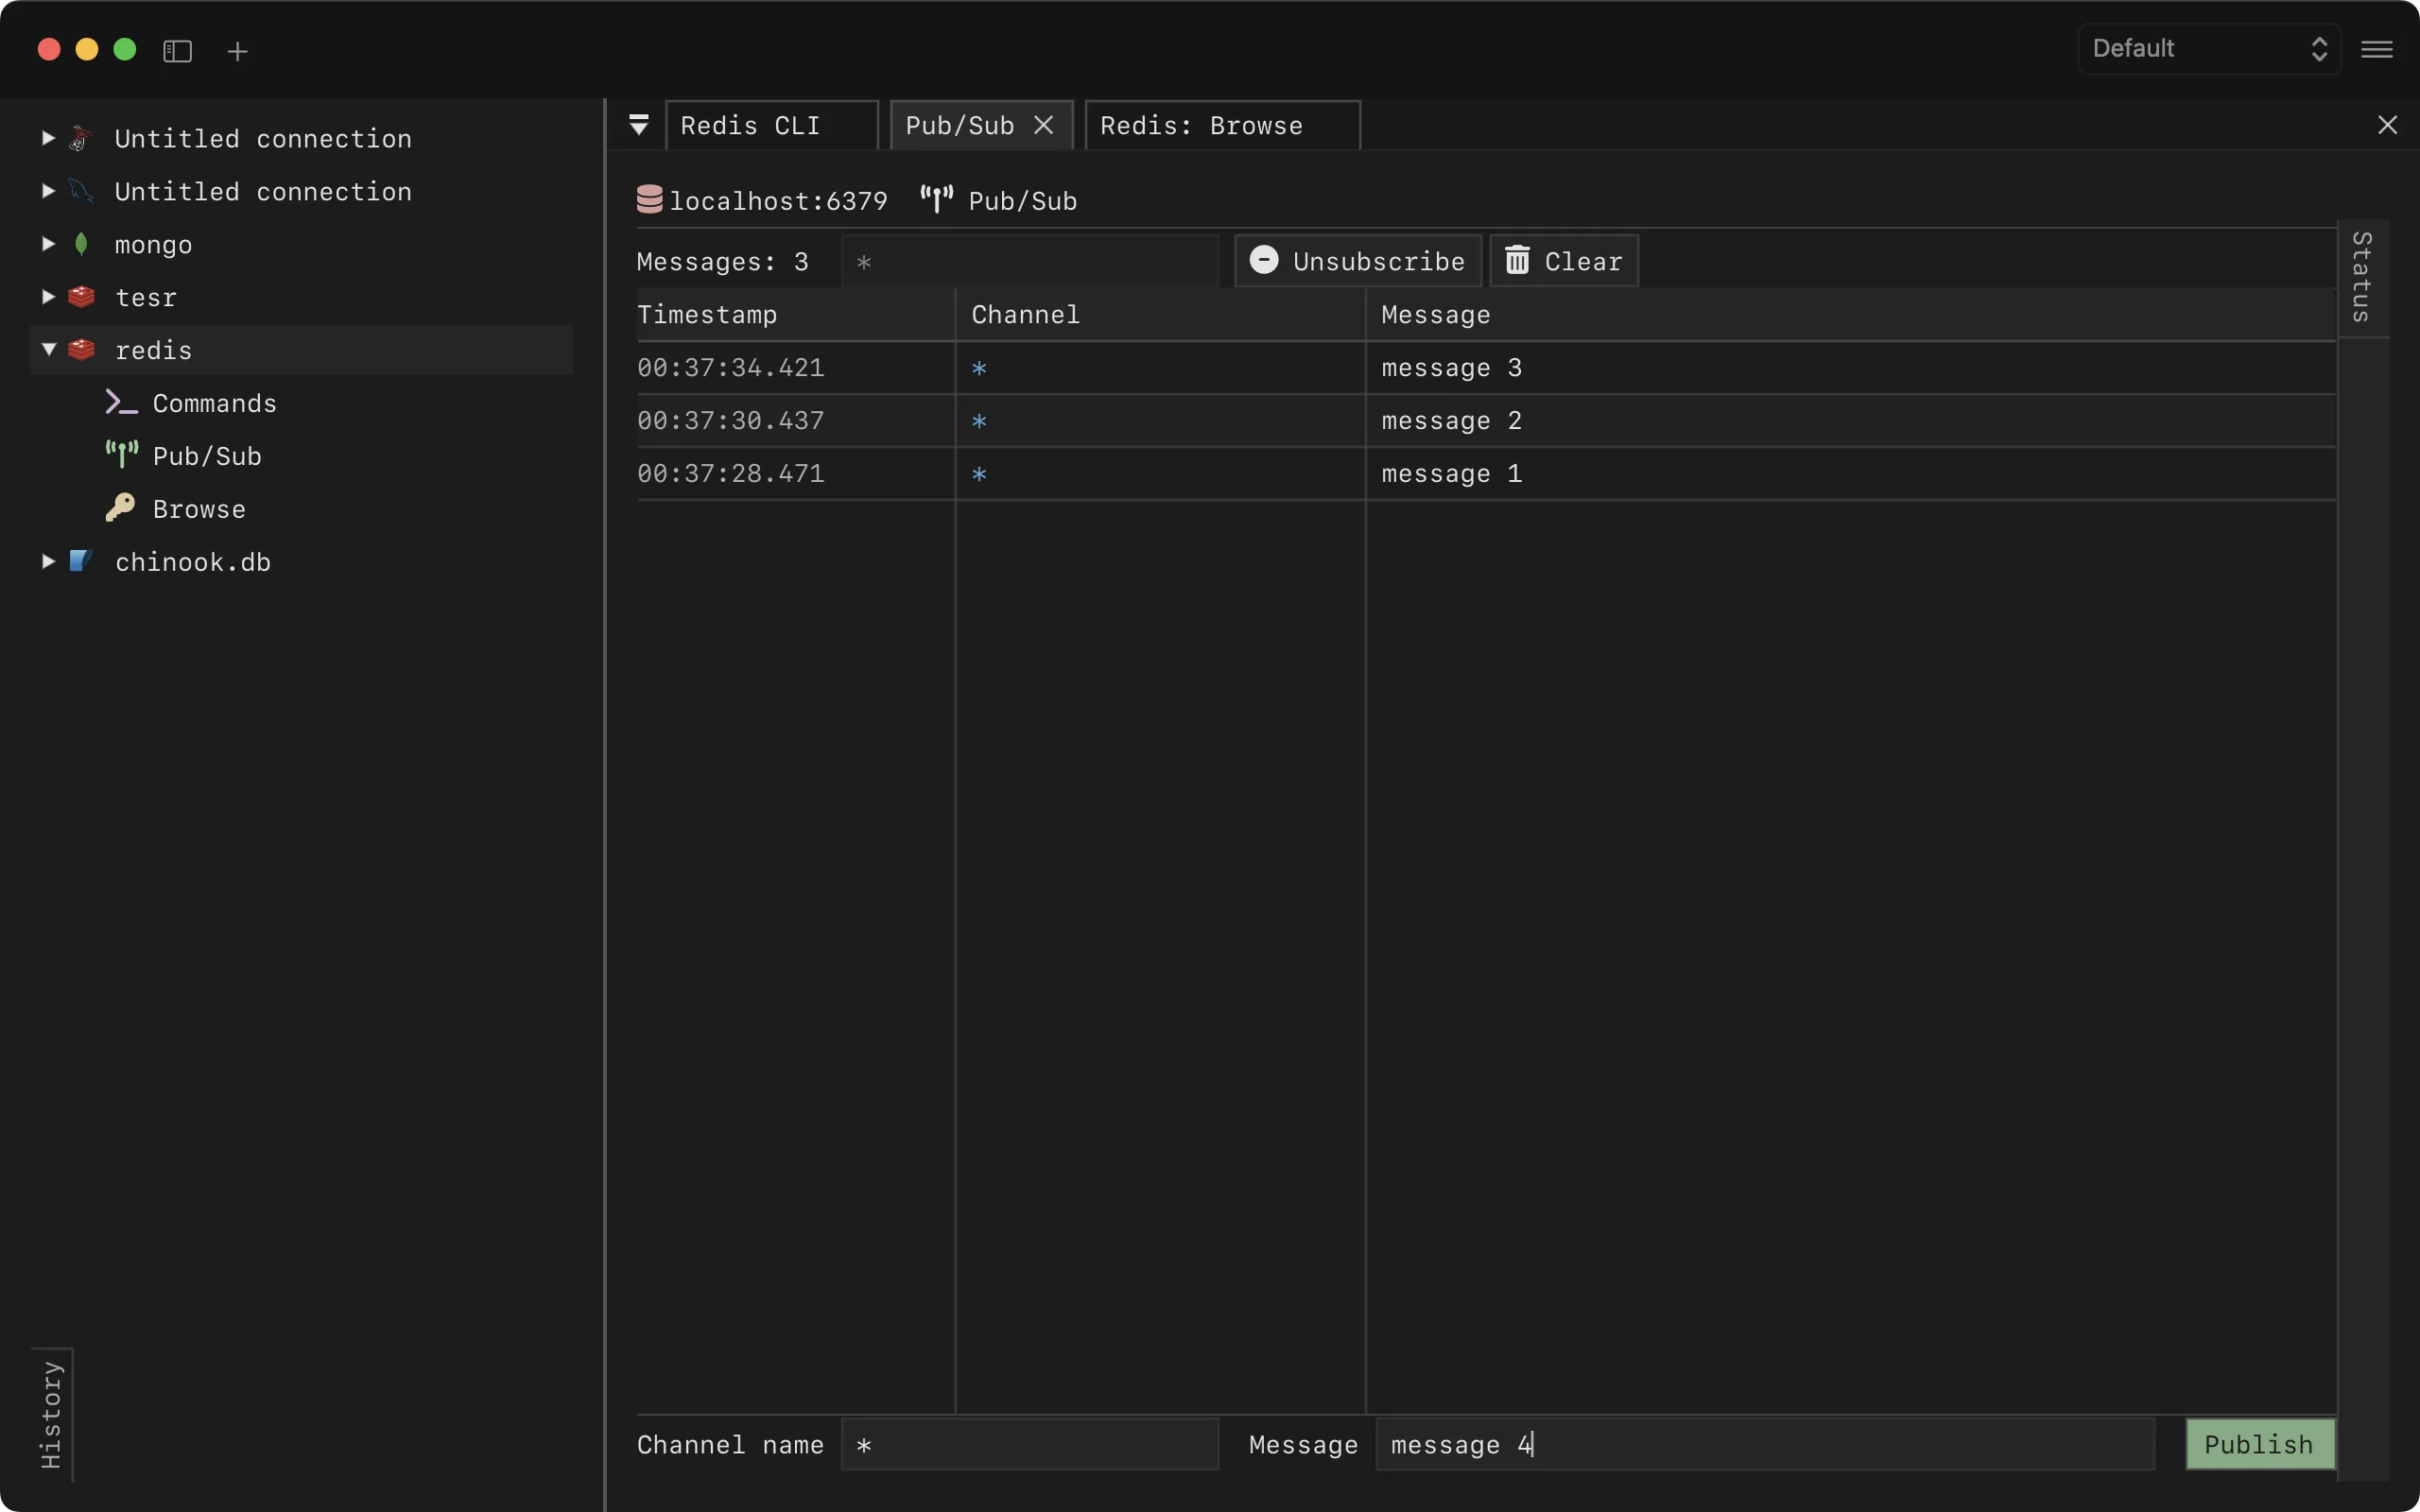Expand the chinook.db connection
The height and width of the screenshot is (1512, 2420).
point(46,561)
